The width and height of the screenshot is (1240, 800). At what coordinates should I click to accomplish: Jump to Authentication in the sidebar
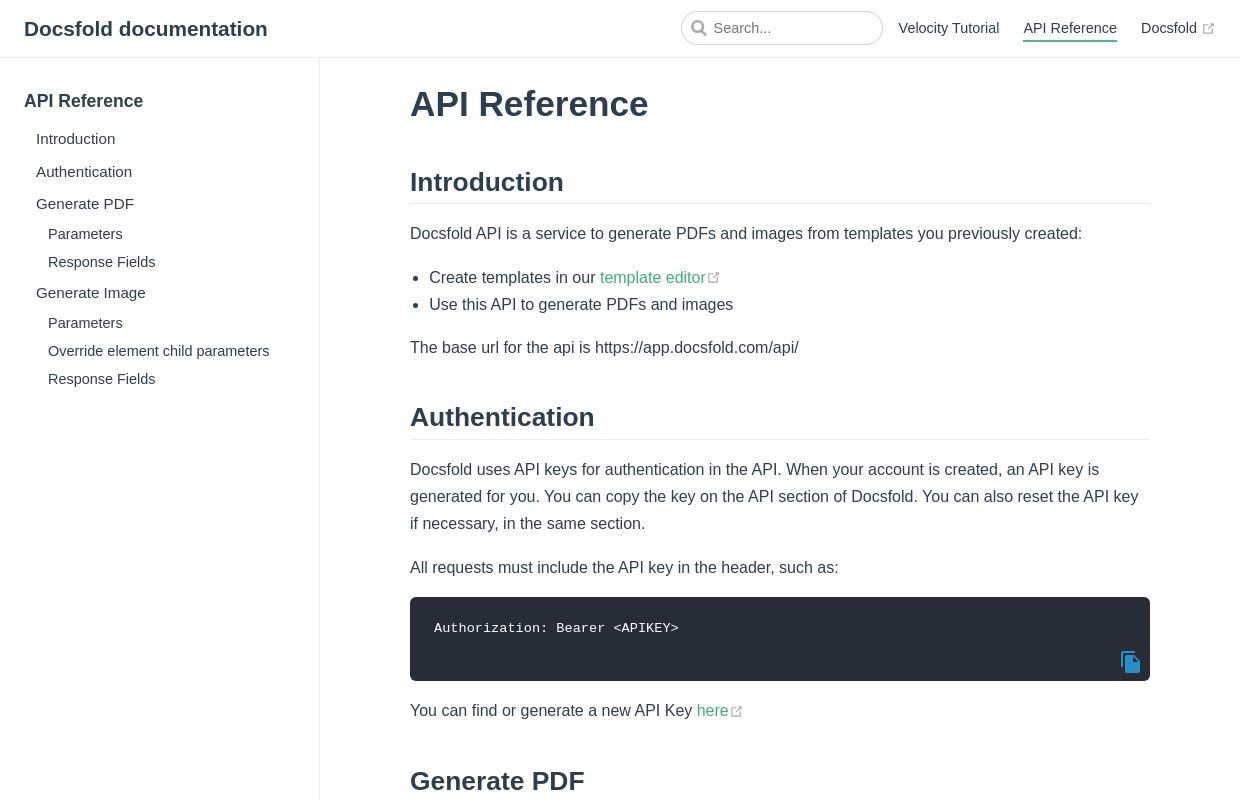[84, 172]
